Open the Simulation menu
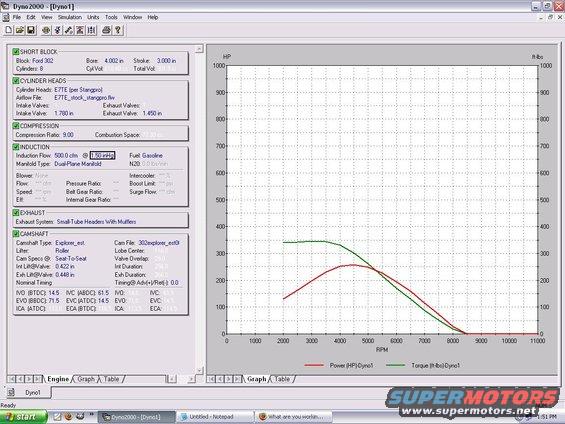The image size is (565, 424). pos(70,17)
